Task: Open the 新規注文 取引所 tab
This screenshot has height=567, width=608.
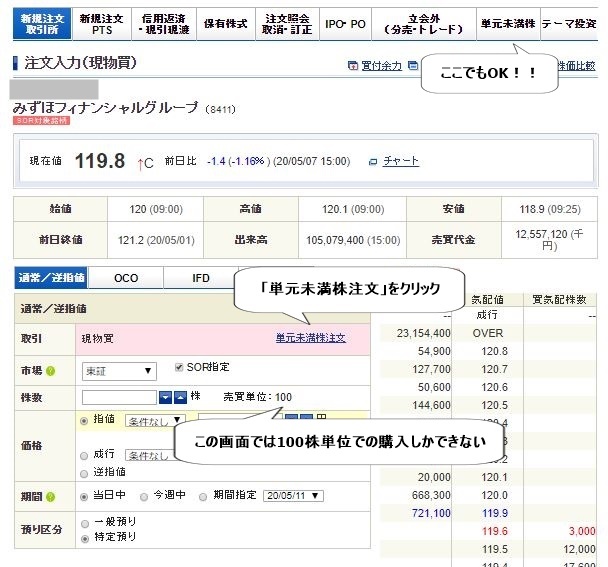Action: (42, 24)
